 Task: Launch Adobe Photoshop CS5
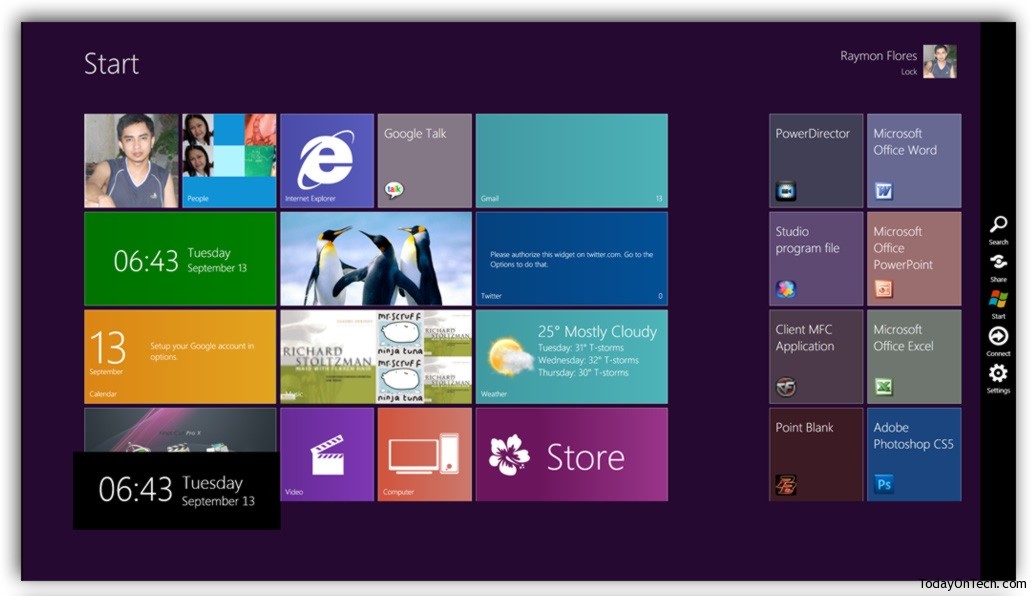pyautogui.click(x=914, y=455)
